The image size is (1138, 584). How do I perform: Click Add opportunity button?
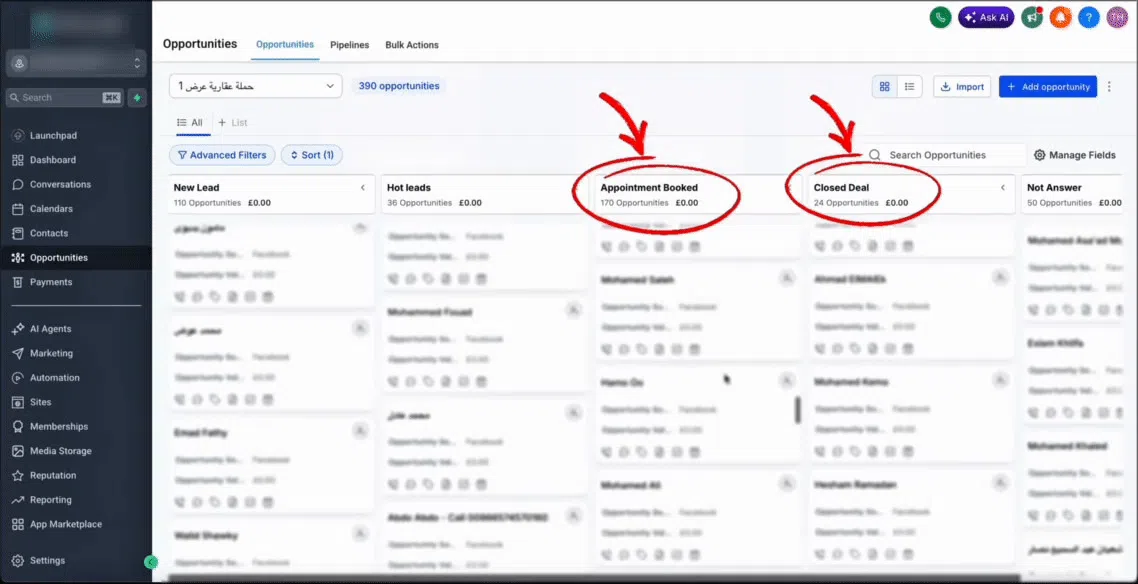click(1048, 86)
